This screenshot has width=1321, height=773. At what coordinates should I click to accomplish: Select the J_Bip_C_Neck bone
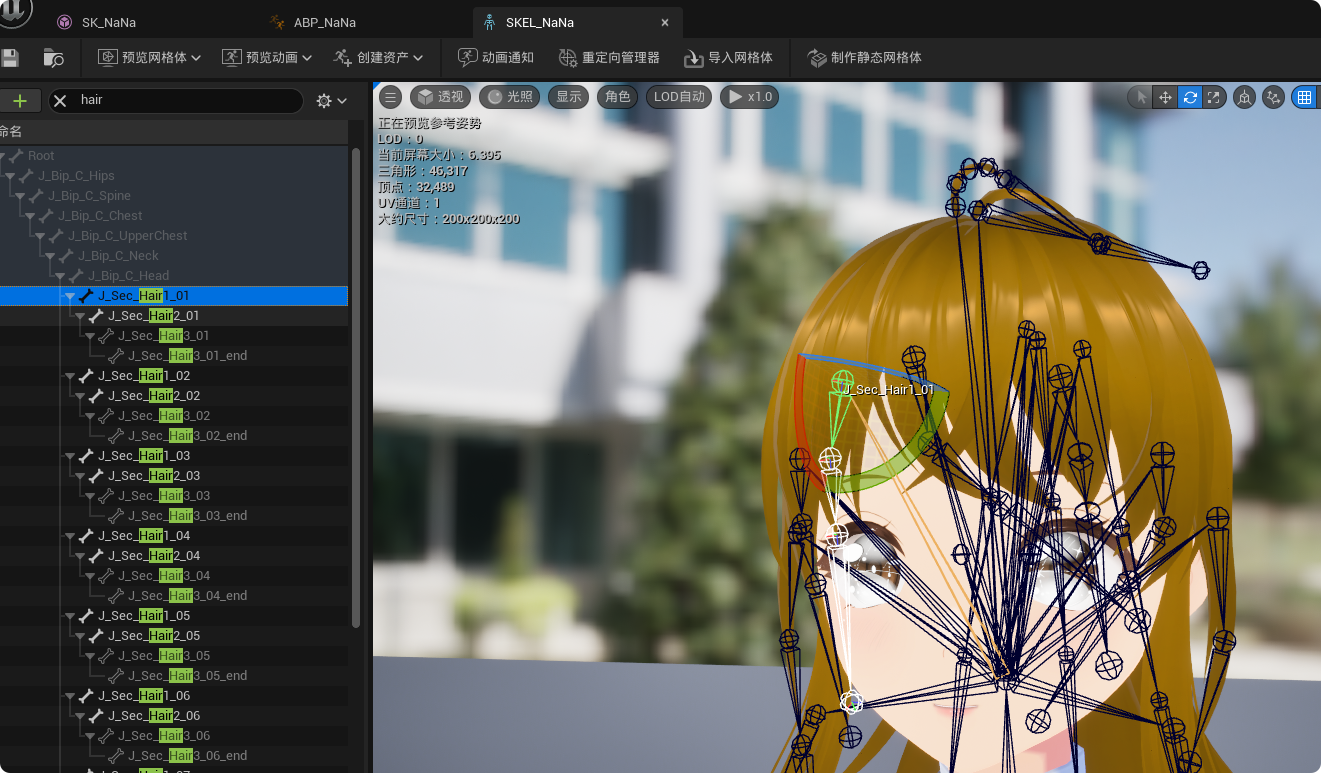118,256
